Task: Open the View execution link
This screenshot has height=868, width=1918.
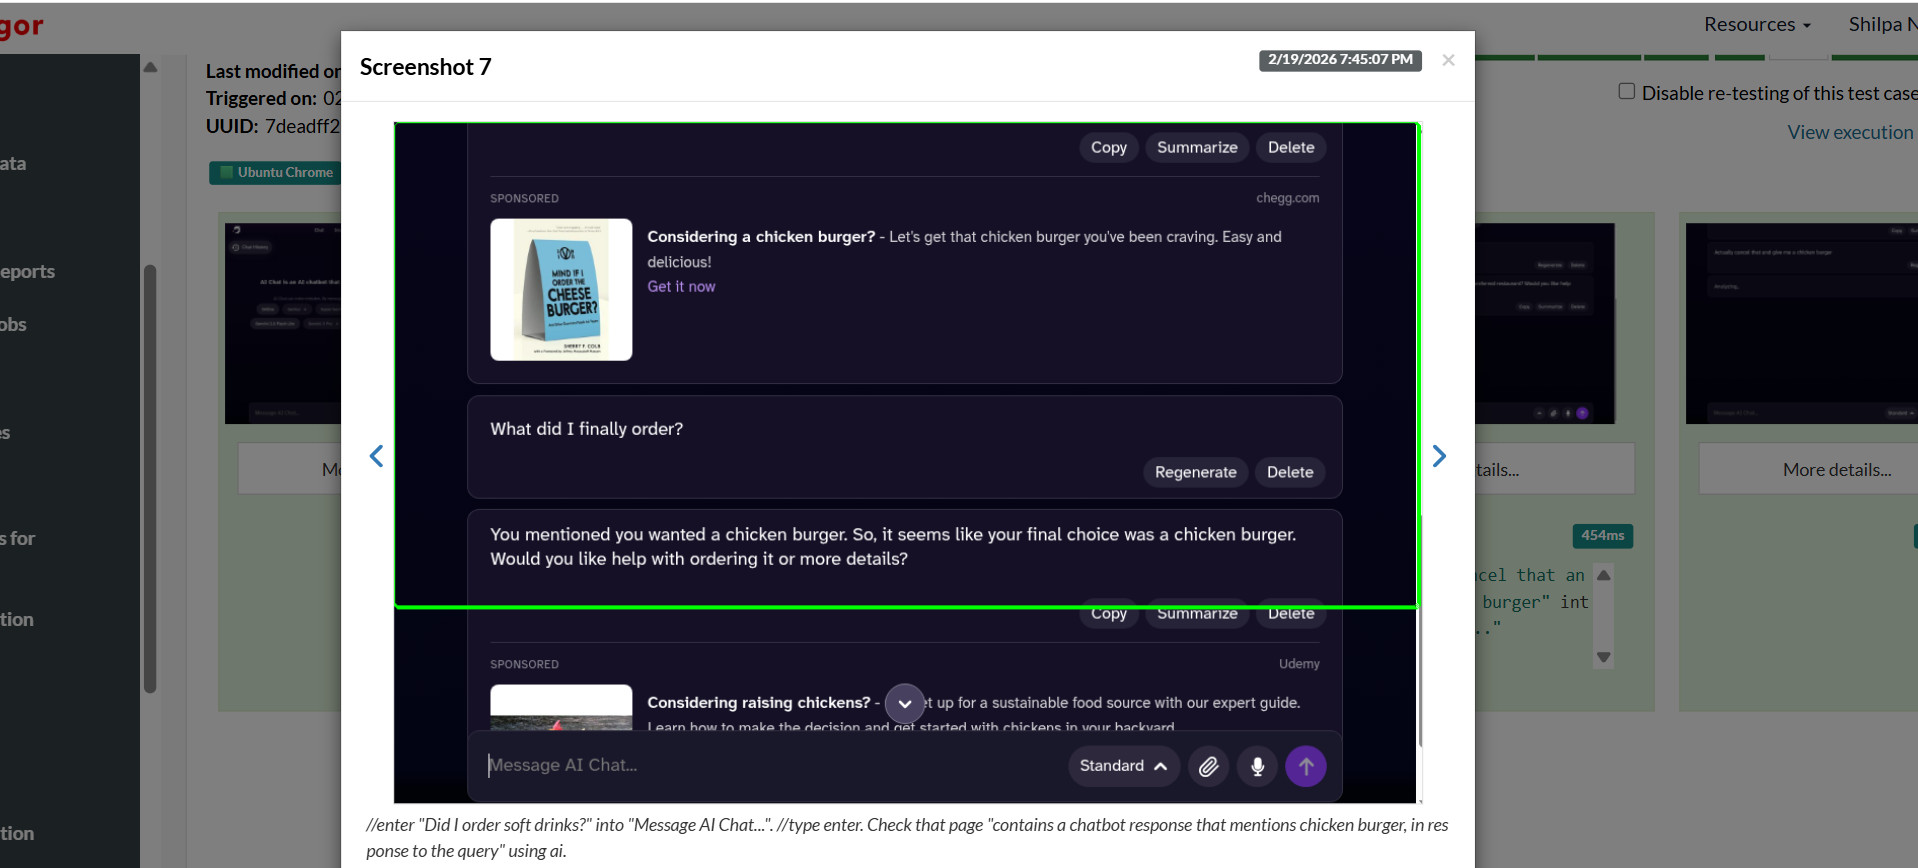Action: 1850,132
